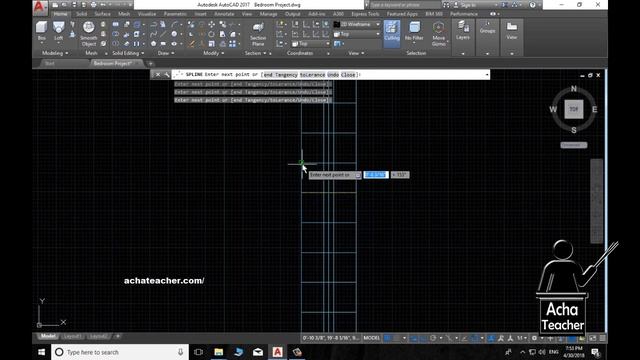
Task: Click the ViewCube TOP face
Action: tap(573, 109)
